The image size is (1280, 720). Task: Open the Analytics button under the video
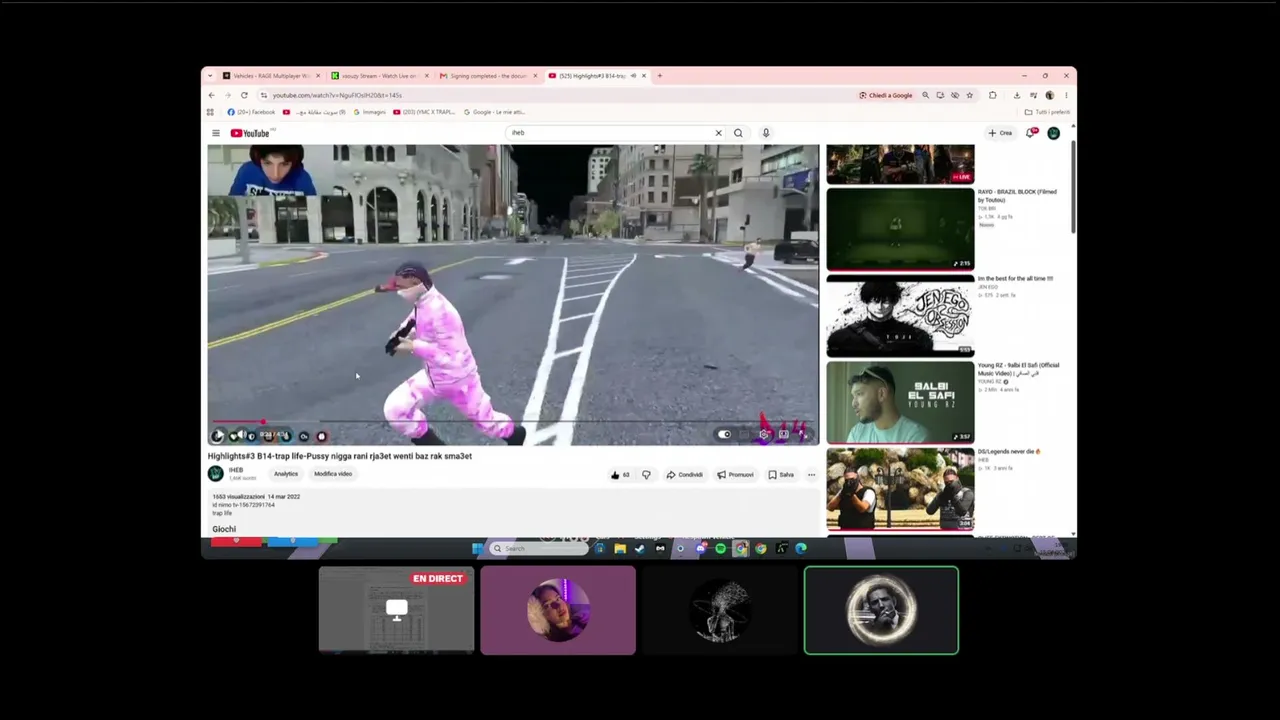tap(286, 474)
